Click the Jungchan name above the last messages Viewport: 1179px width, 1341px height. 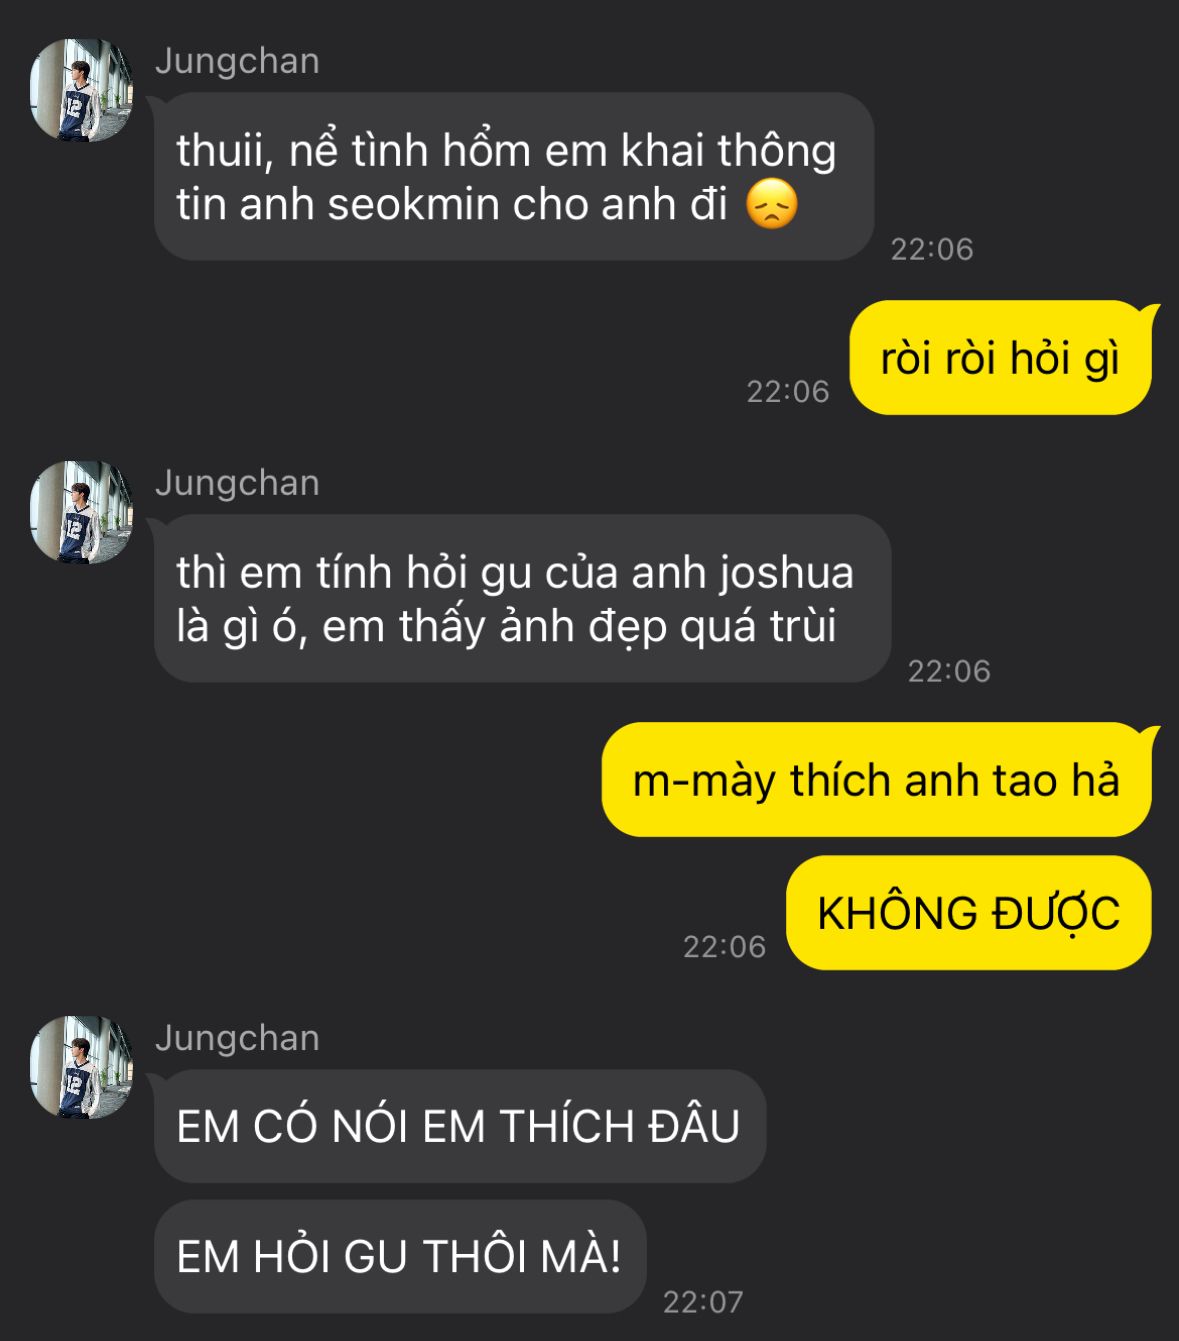(x=237, y=1038)
